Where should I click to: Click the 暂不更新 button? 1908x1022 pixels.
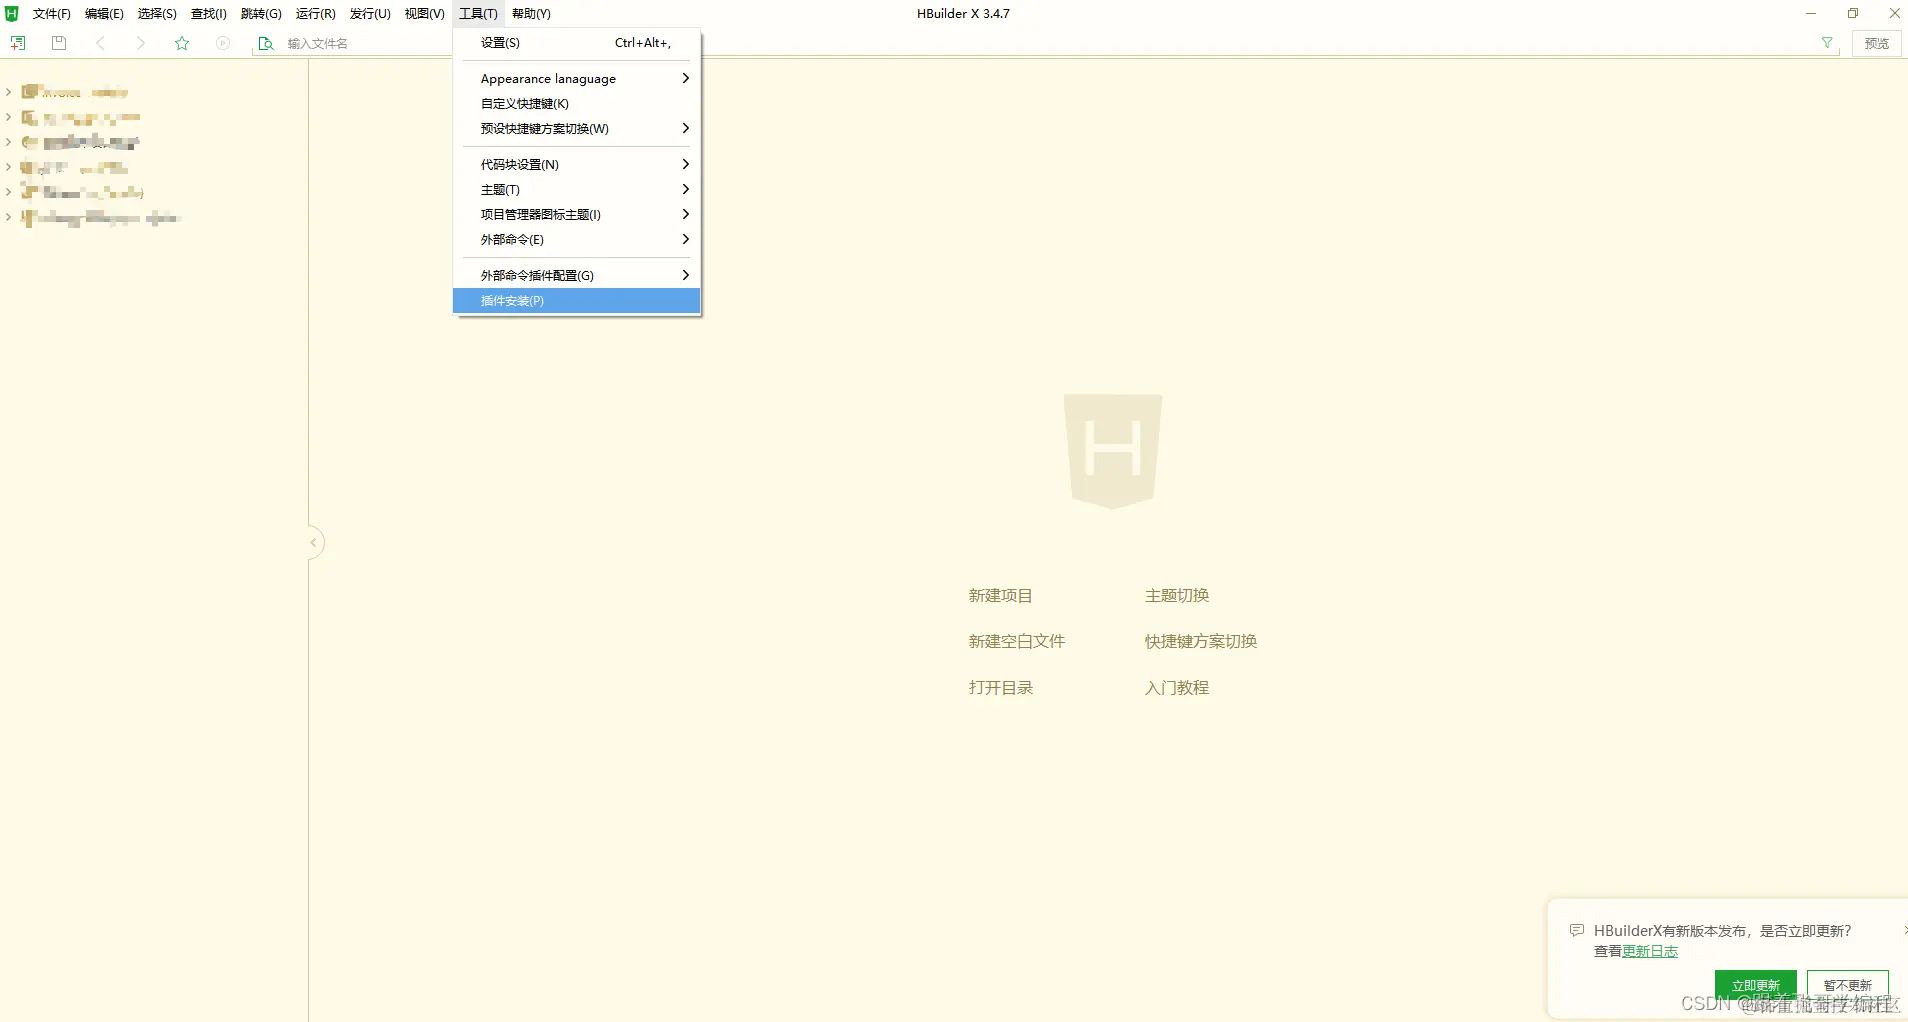click(1847, 985)
